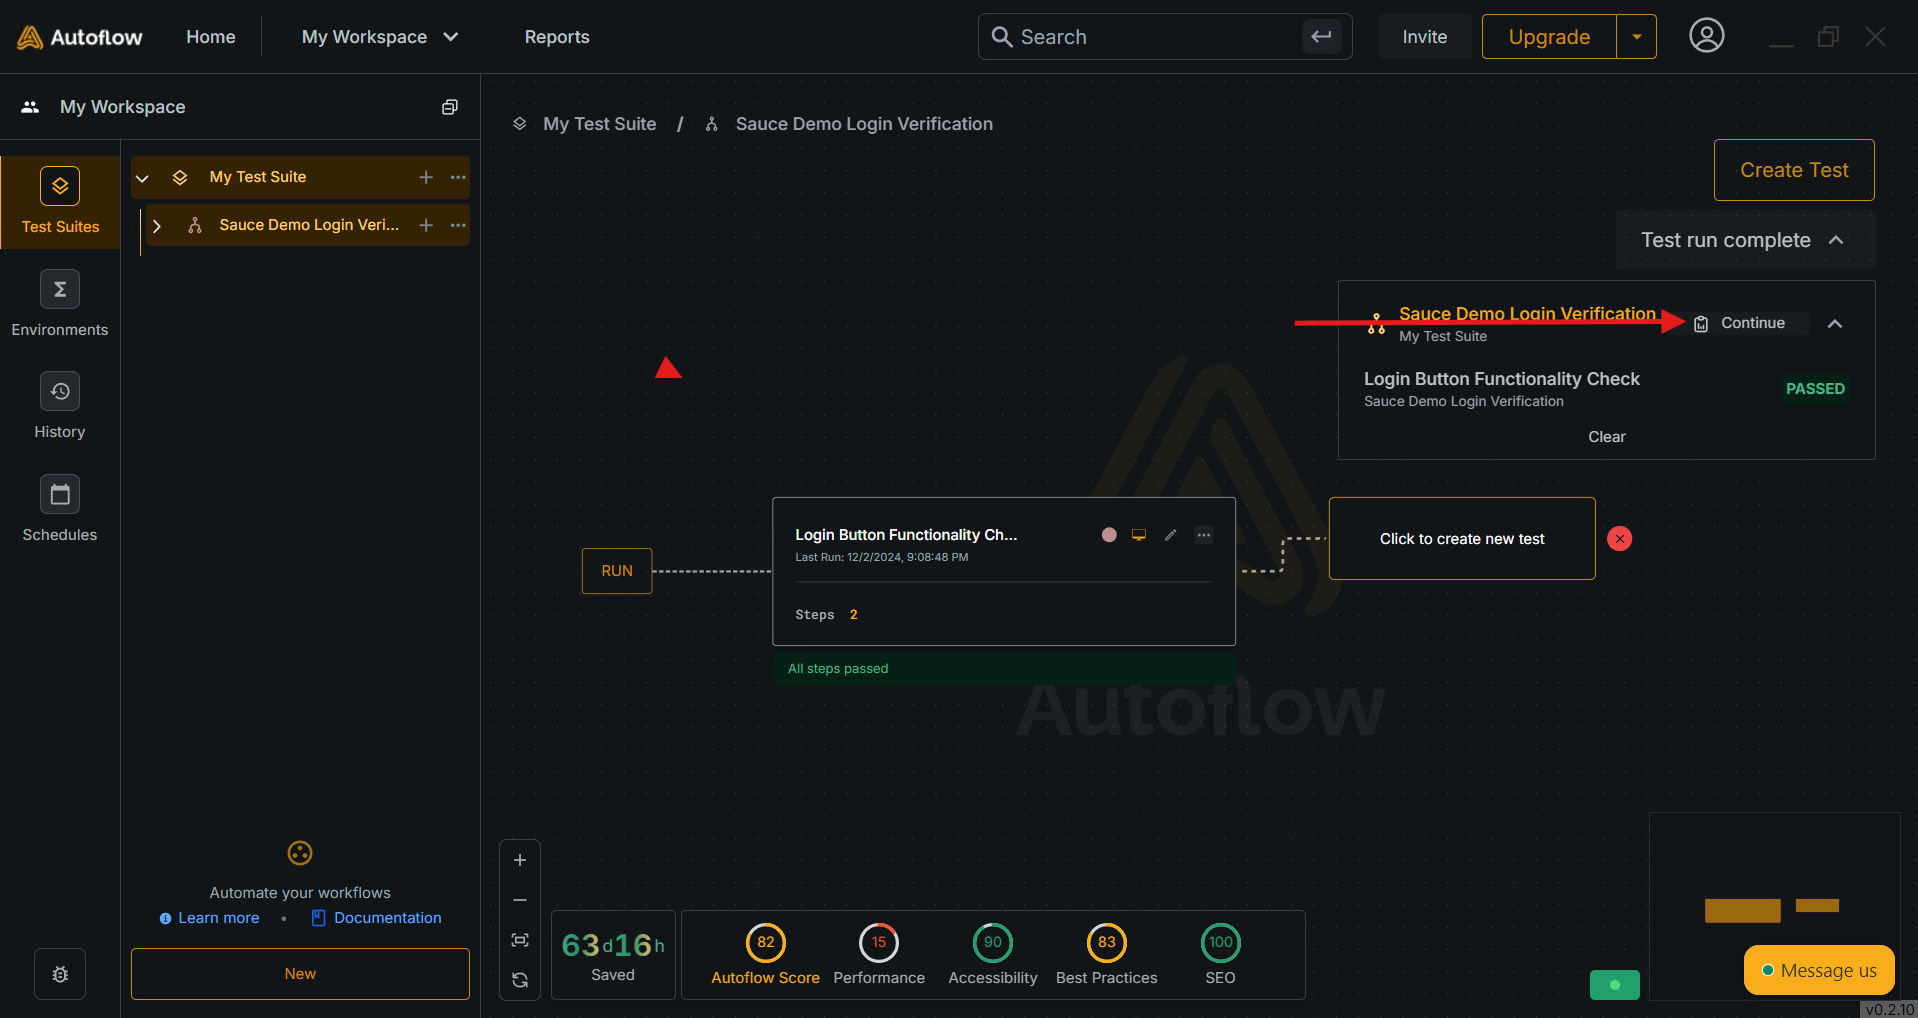Collapse the My Test Suite tree node
1918x1018 pixels.
pos(142,178)
